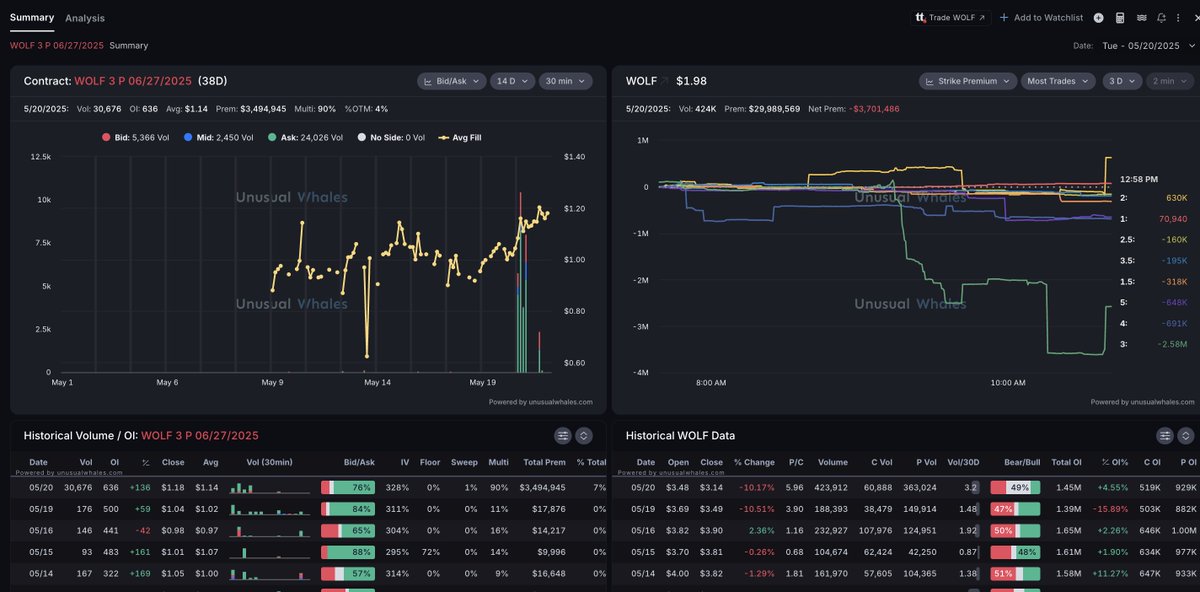The height and width of the screenshot is (592, 1200).
Task: Click the bell alert icon
Action: click(1162, 18)
